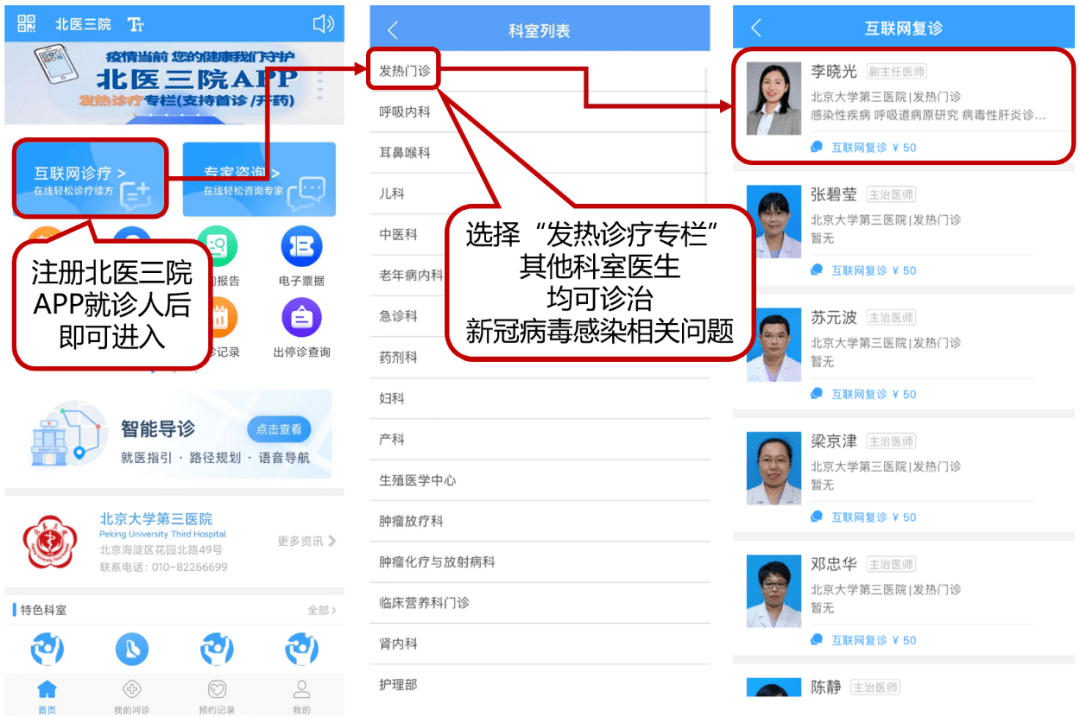Viewport: 1080px width, 717px height.
Task: Open 更多资讯 chevron link
Action: [x=307, y=541]
